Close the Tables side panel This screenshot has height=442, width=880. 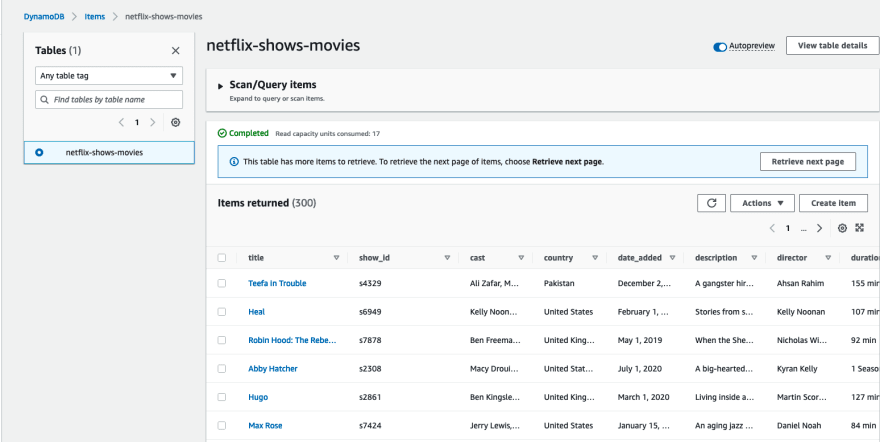click(x=176, y=50)
